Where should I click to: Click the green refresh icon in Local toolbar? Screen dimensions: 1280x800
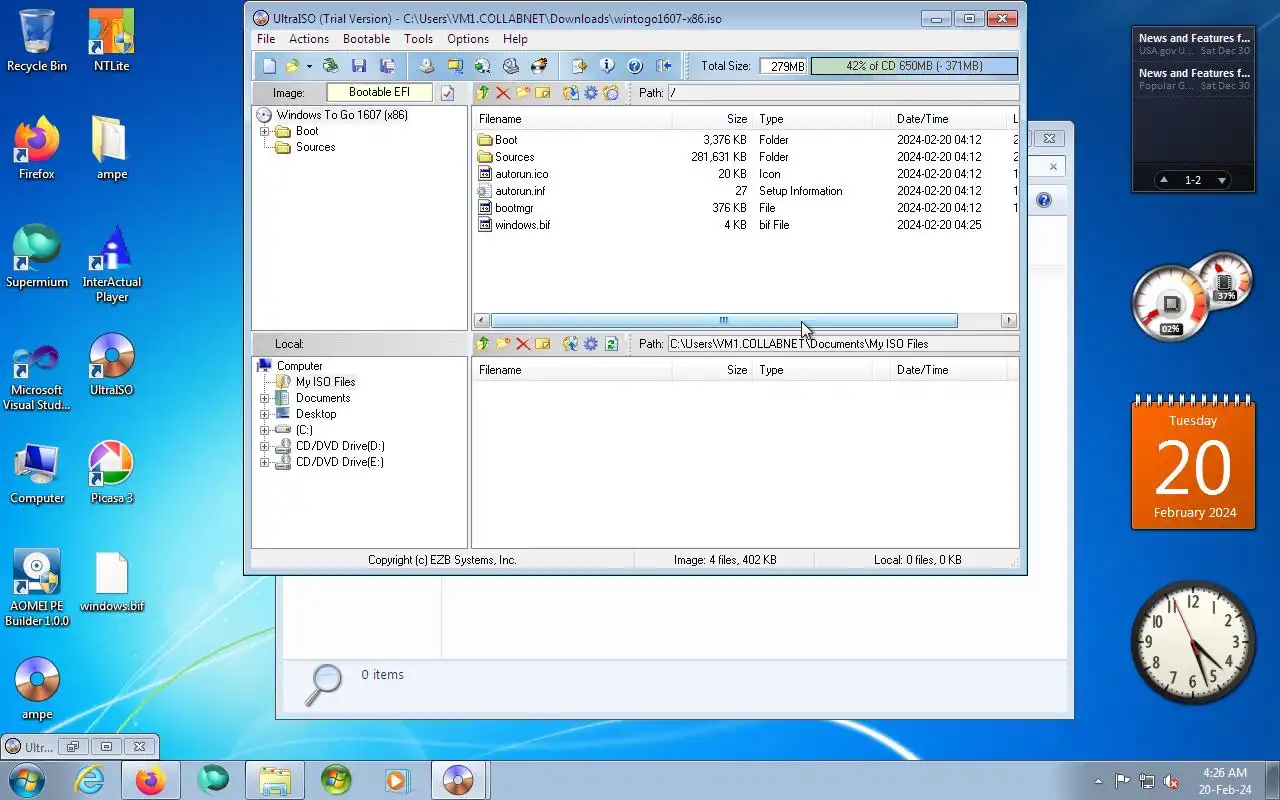pos(611,344)
